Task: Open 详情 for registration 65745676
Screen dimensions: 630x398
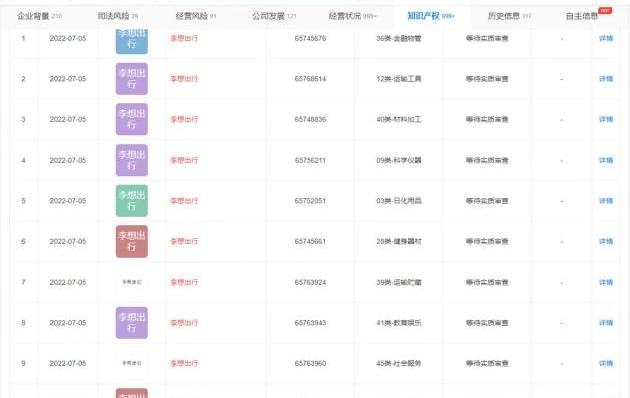Action: (x=606, y=39)
